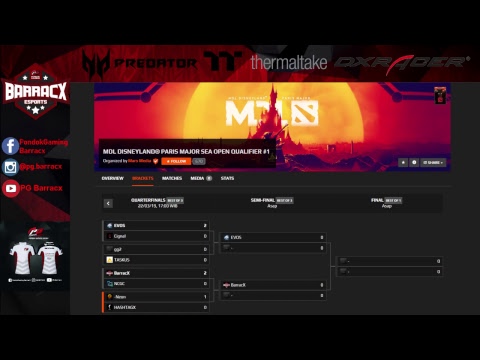The height and width of the screenshot is (360, 480).
Task: Click the Facebook icon in the overlay sidebar
Action: tap(10, 146)
